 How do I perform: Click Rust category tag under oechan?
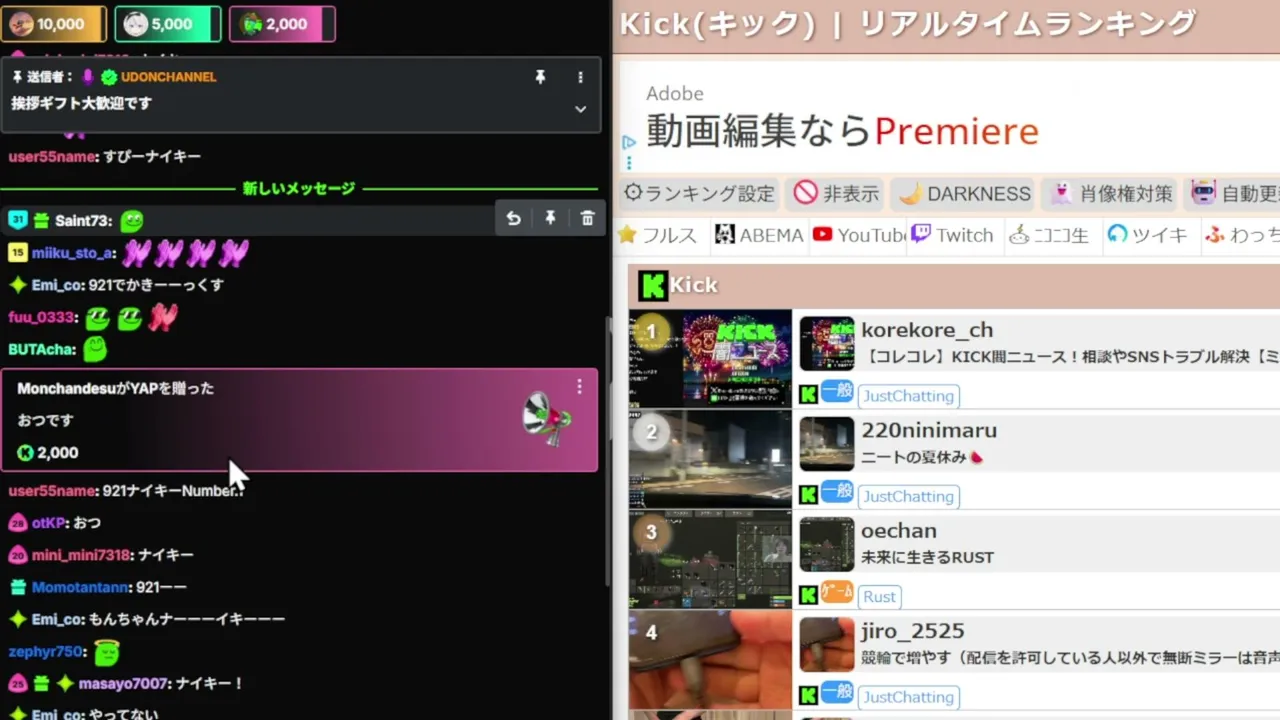[880, 597]
